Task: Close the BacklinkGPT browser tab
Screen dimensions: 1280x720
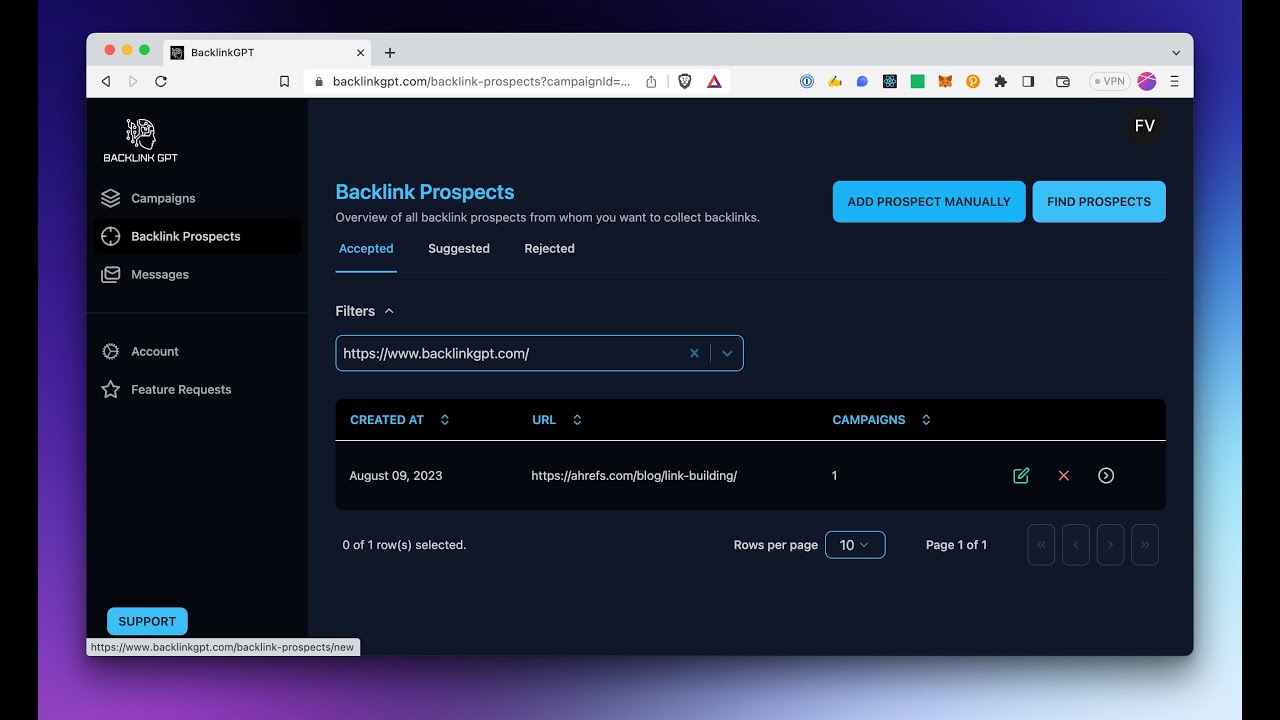Action: tap(361, 53)
